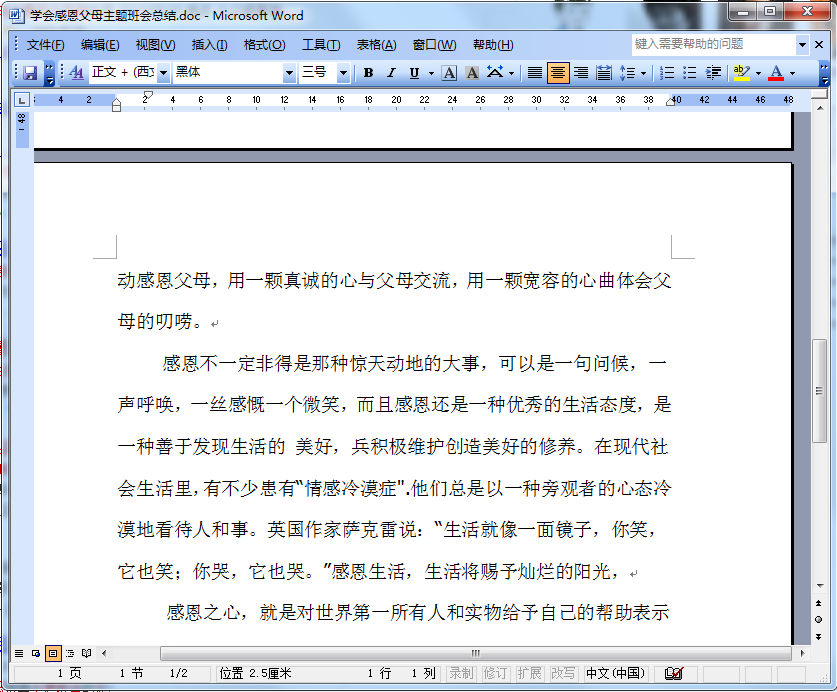Expand the Style dropdown showing 正文
This screenshot has height=692, width=837.
pos(163,73)
